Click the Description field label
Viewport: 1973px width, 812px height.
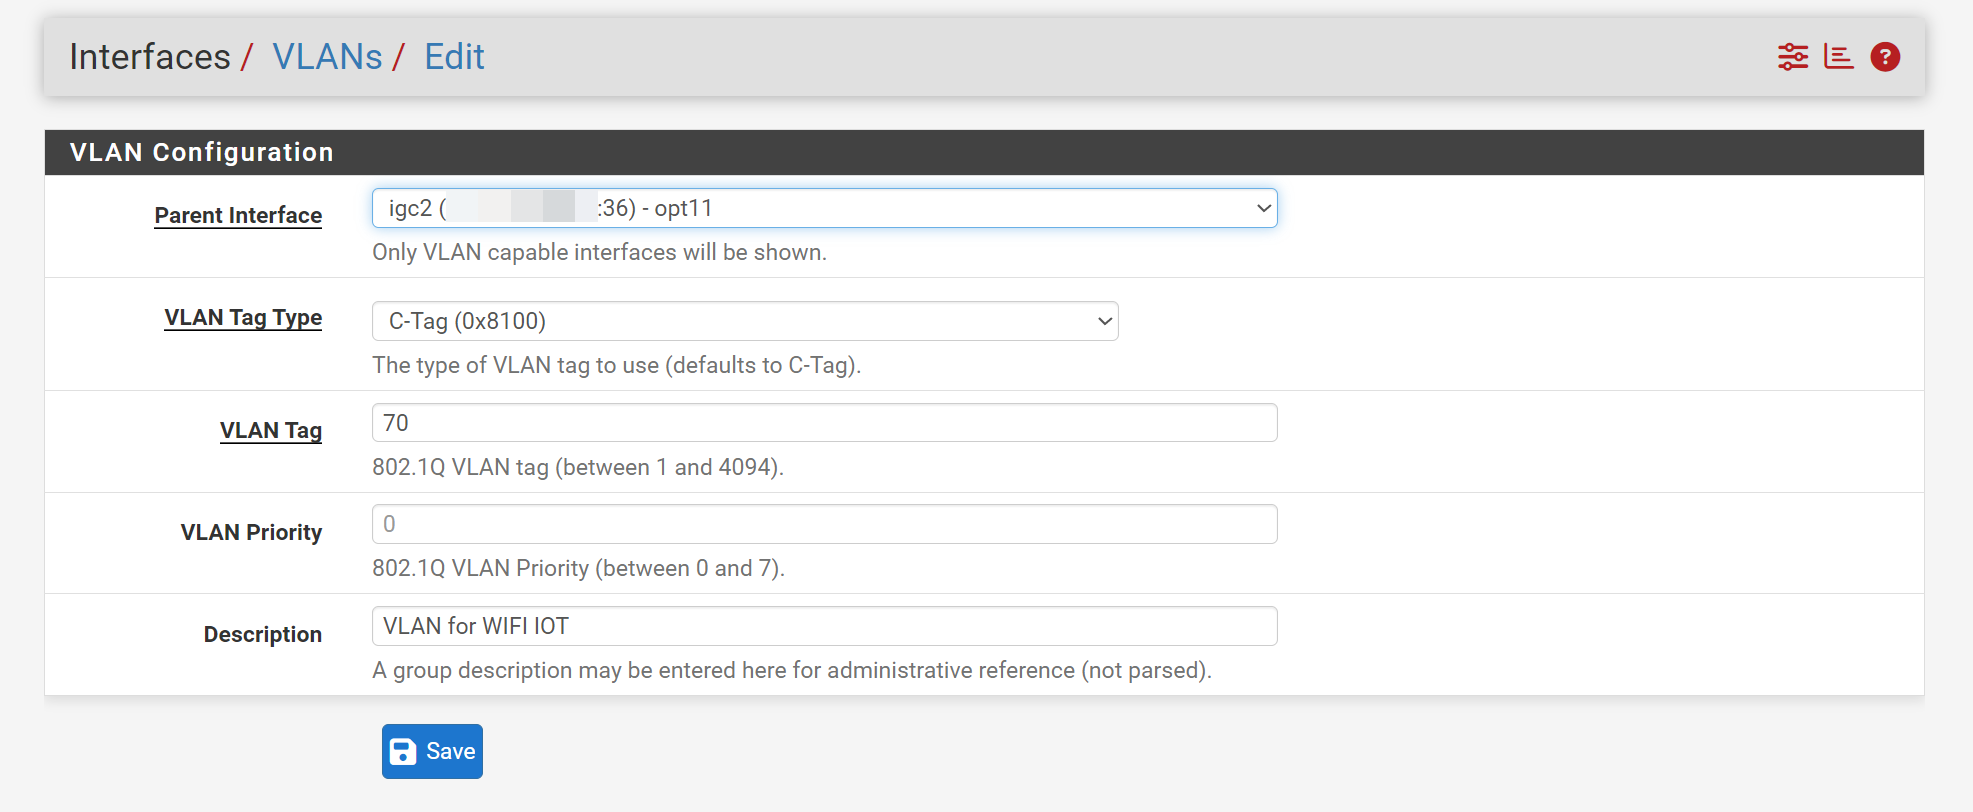click(x=262, y=634)
